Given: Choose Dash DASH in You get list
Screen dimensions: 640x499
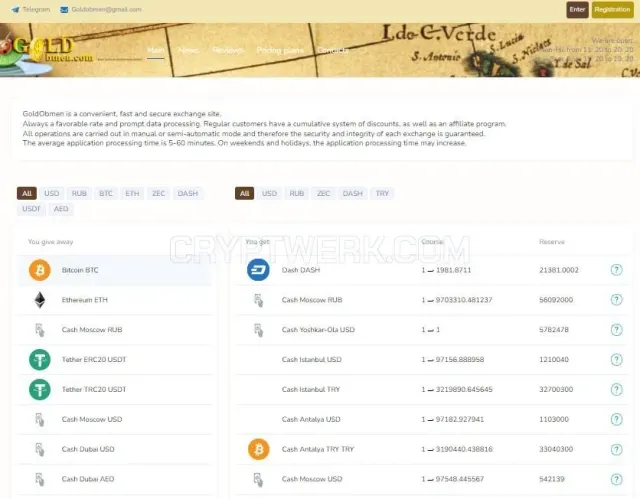Looking at the screenshot, I should (301, 270).
